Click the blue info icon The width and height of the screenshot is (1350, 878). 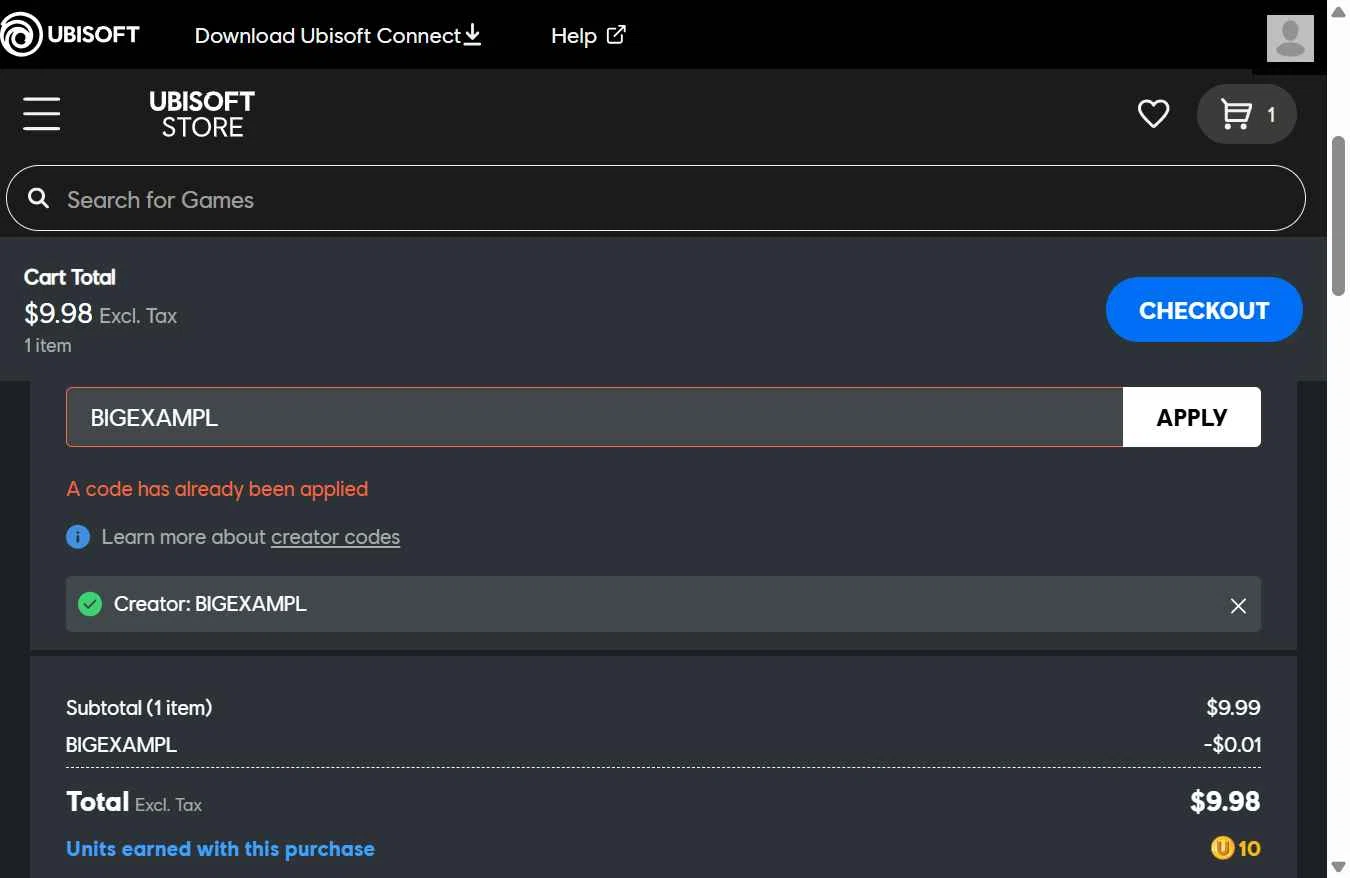(x=78, y=537)
